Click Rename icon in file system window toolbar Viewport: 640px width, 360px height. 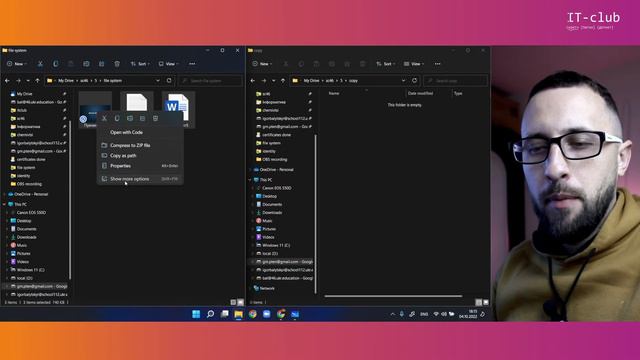pos(86,64)
